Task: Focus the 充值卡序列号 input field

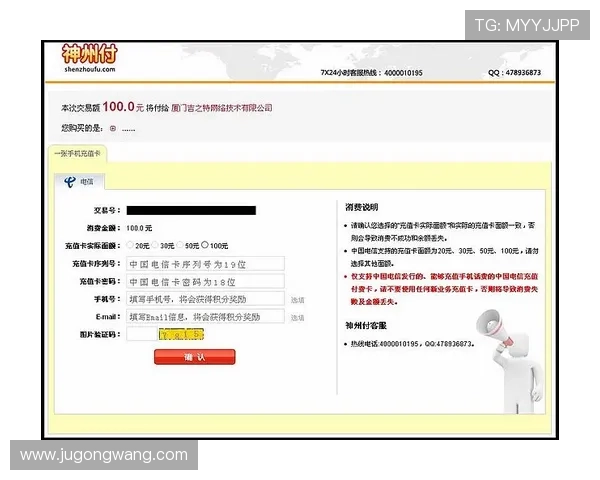Action: (x=205, y=264)
